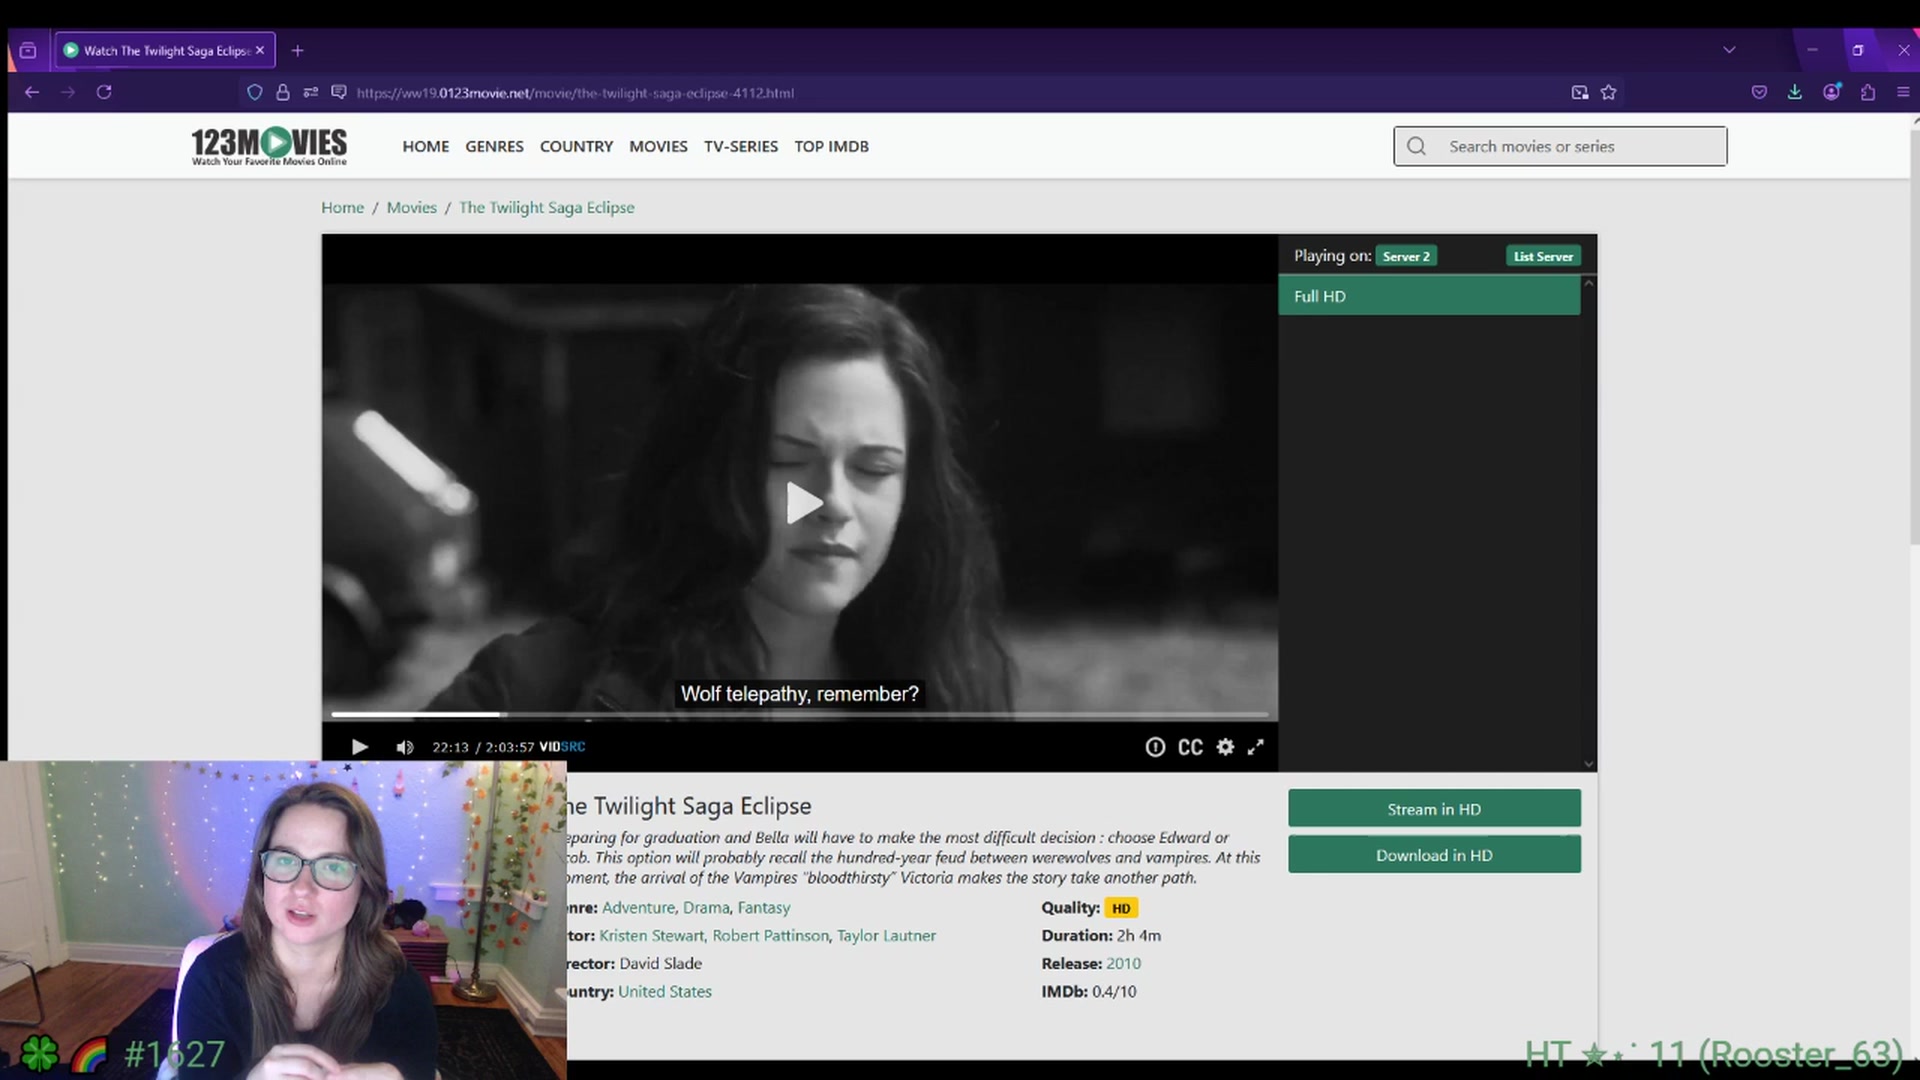The height and width of the screenshot is (1080, 1920).
Task: Open video info icon
Action: point(1155,747)
